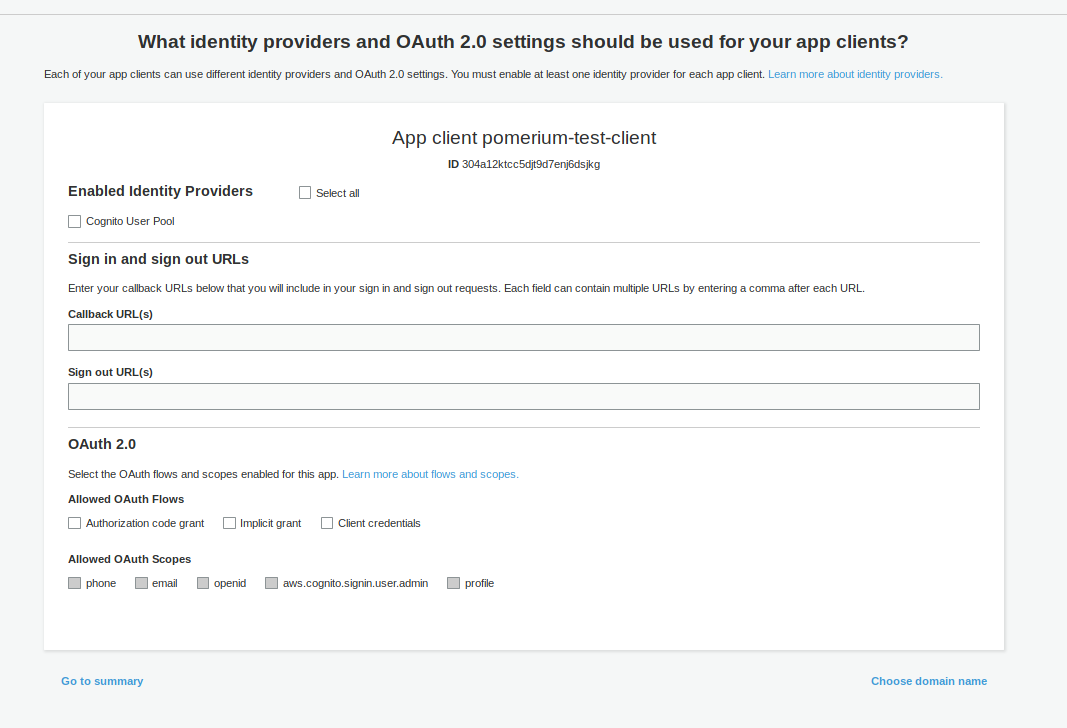The image size is (1067, 728).
Task: Click inside the Callback URL(s) field
Action: click(x=523, y=337)
